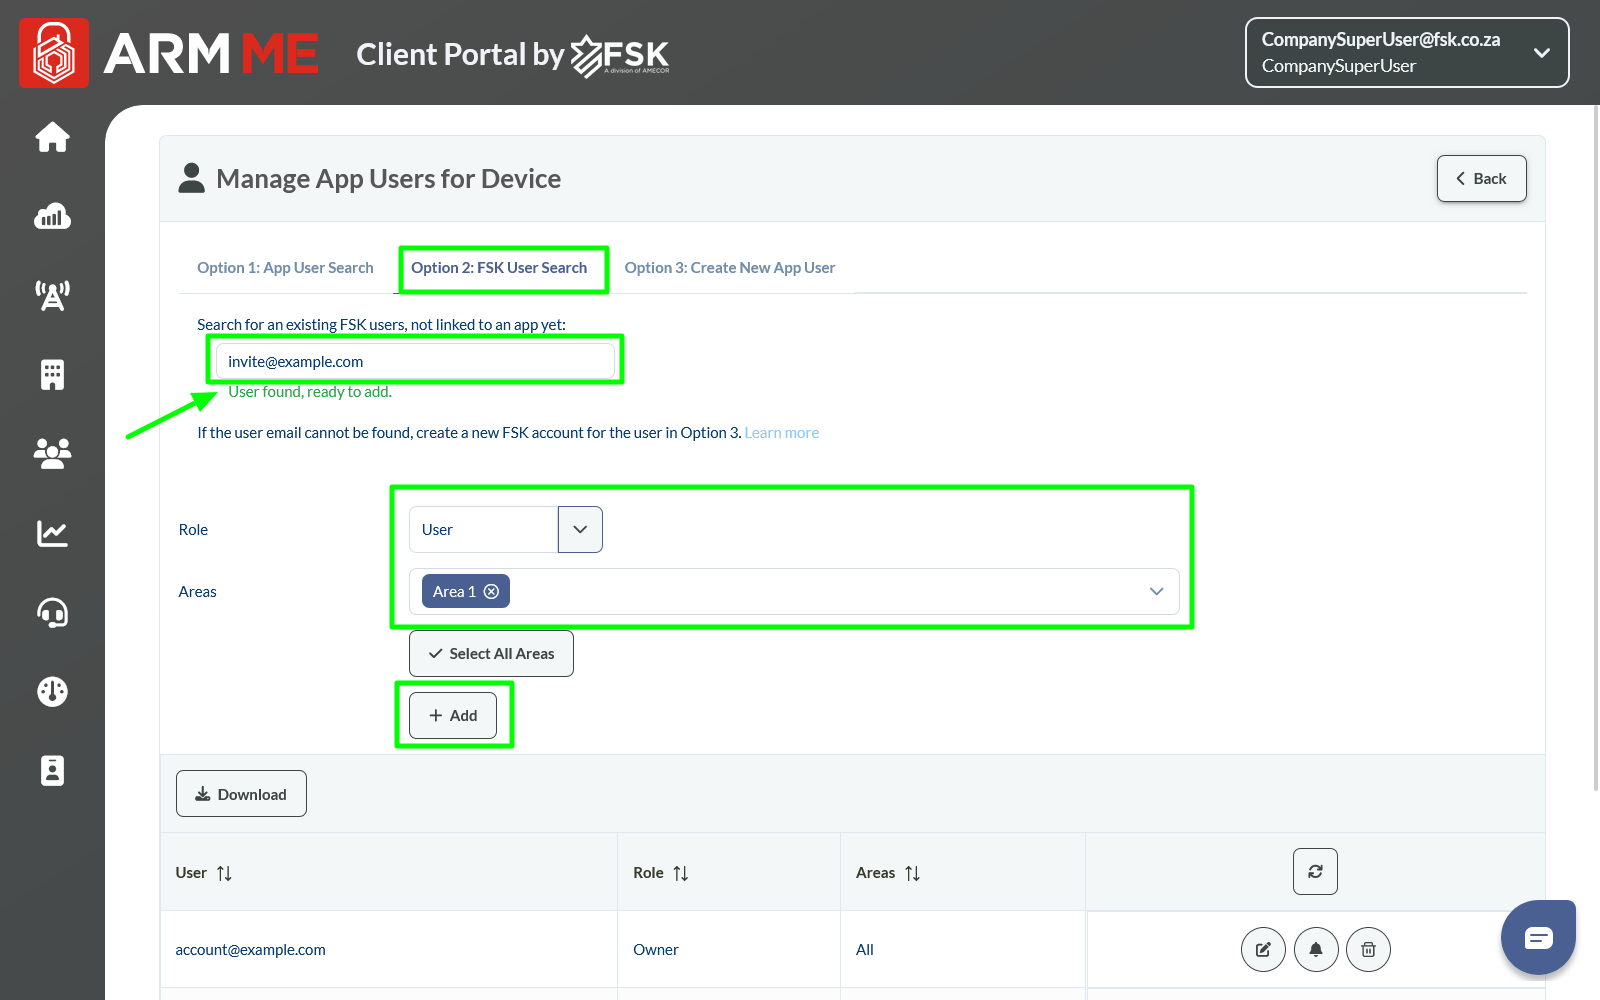The height and width of the screenshot is (1000, 1600).
Task: Click the FSK user email search field
Action: tap(415, 362)
